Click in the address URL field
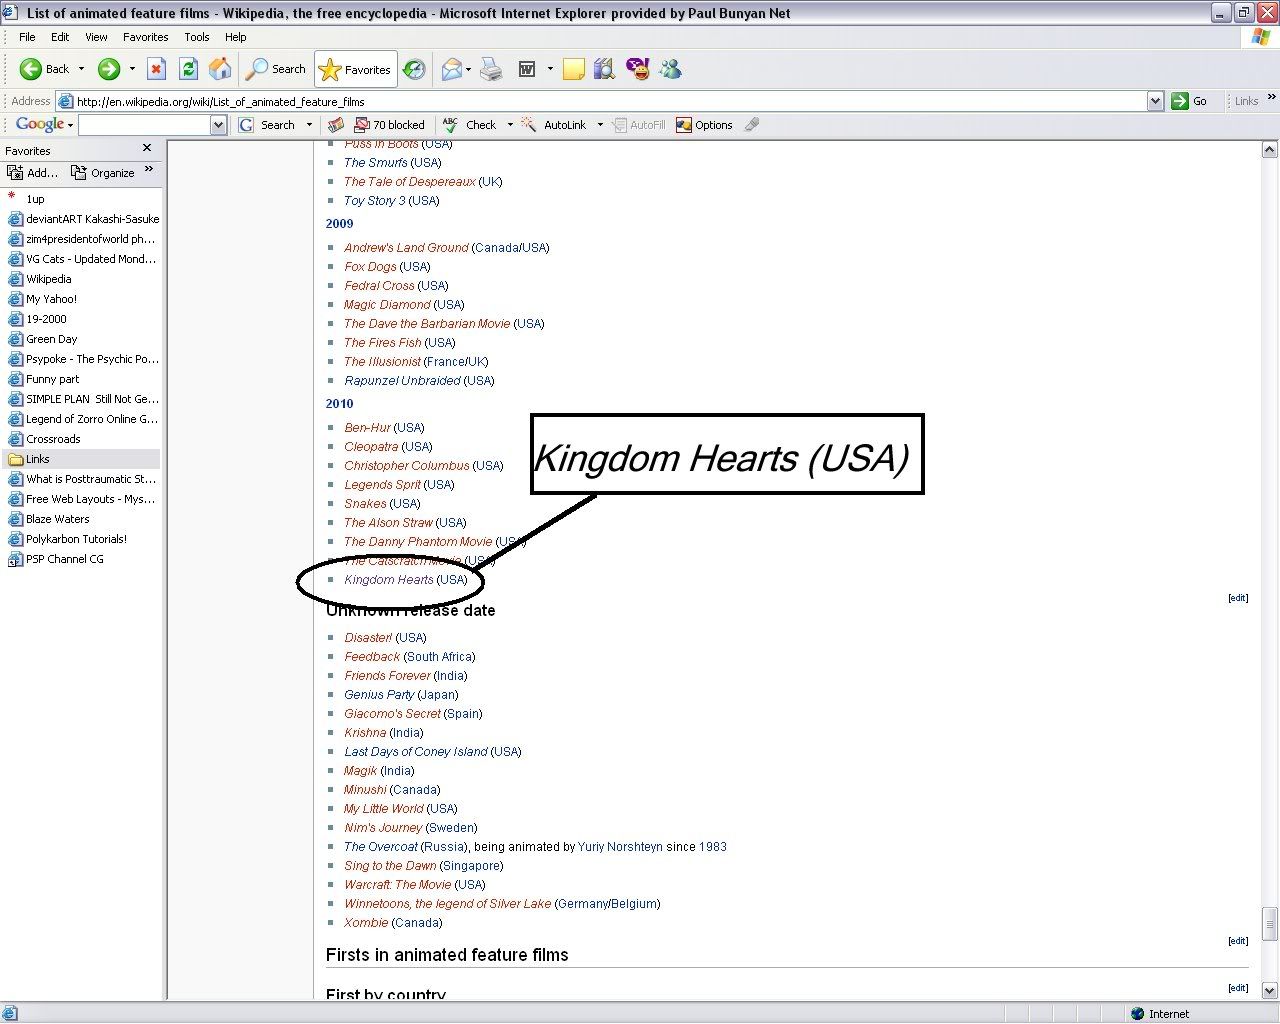 click(x=610, y=101)
